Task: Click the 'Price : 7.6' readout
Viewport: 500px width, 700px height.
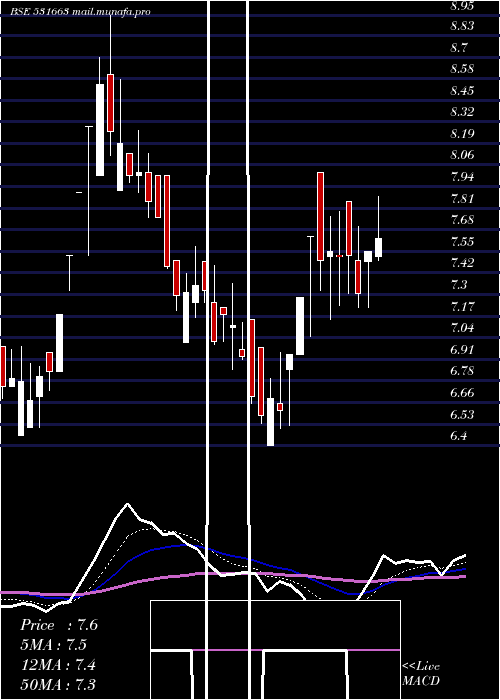Action: 58,625
